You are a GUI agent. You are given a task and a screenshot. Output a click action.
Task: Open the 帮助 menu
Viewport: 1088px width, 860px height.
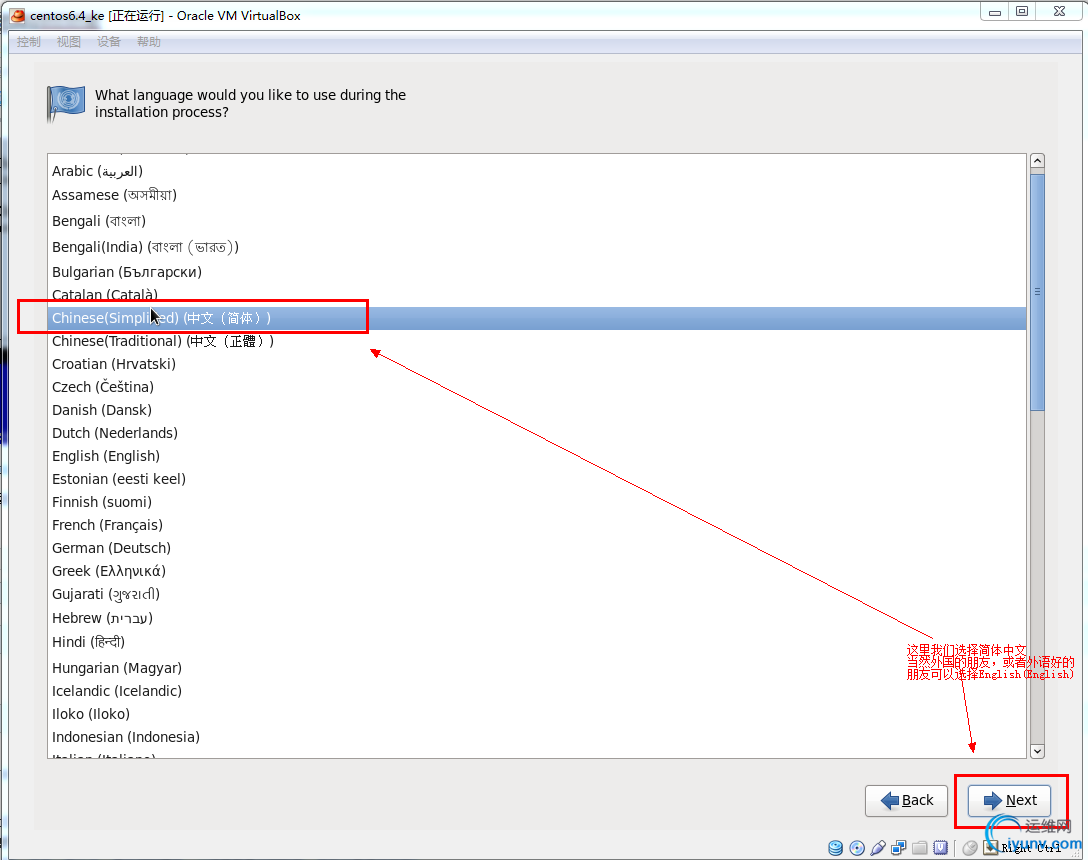coord(149,42)
